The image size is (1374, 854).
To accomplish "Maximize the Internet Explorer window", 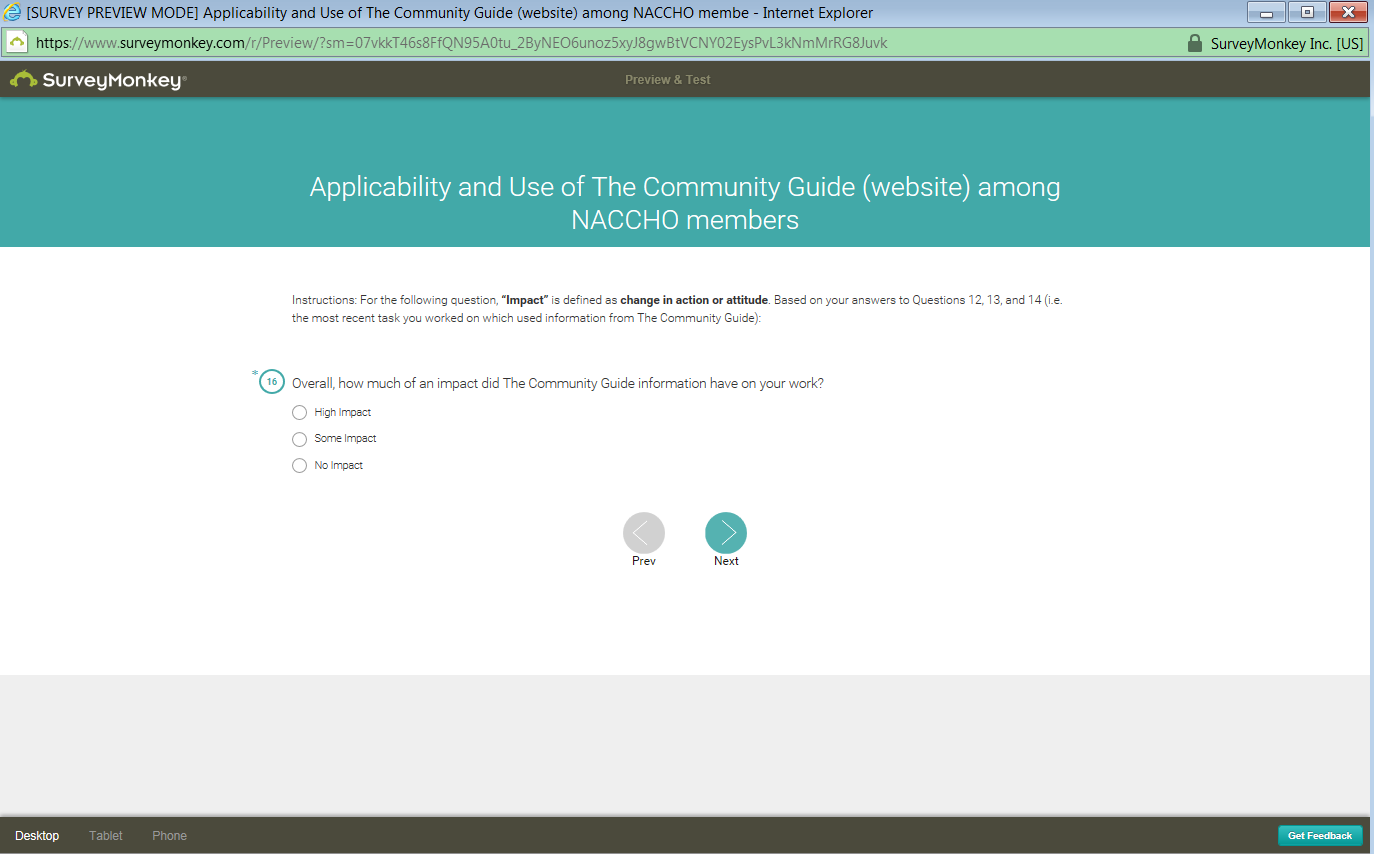I will coord(1307,13).
